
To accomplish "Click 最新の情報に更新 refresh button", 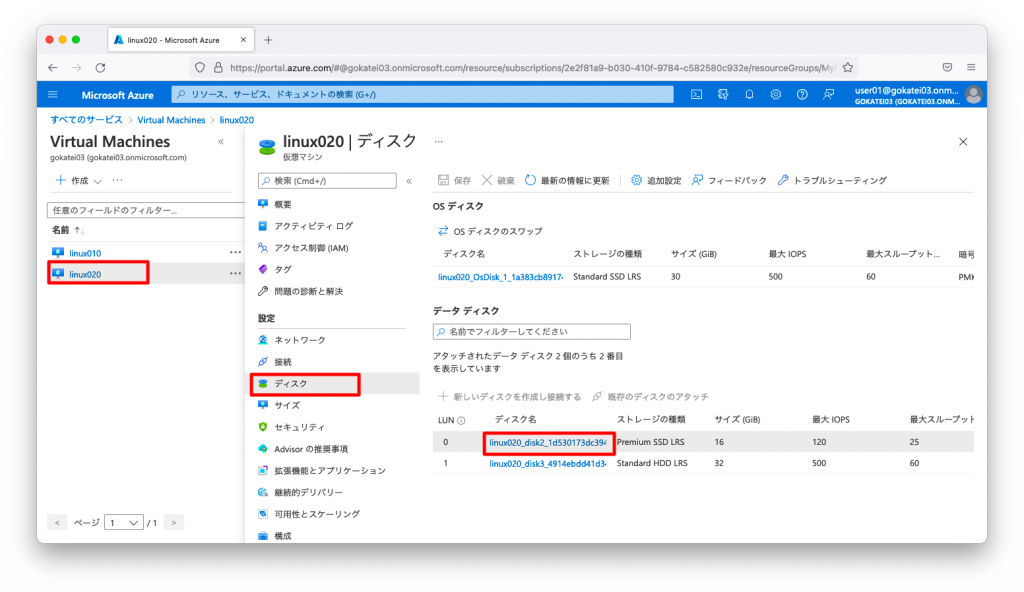I will (567, 180).
